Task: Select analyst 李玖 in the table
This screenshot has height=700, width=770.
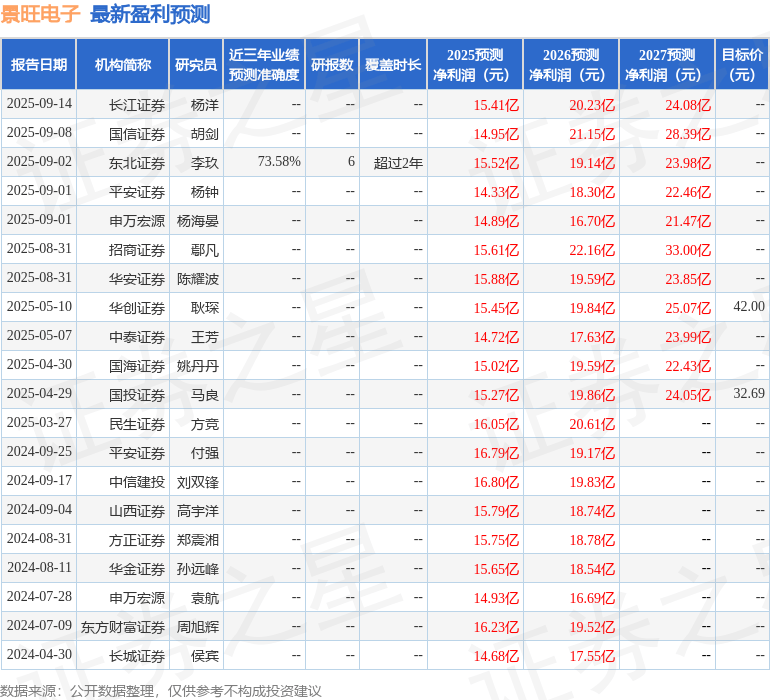Action: [204, 162]
